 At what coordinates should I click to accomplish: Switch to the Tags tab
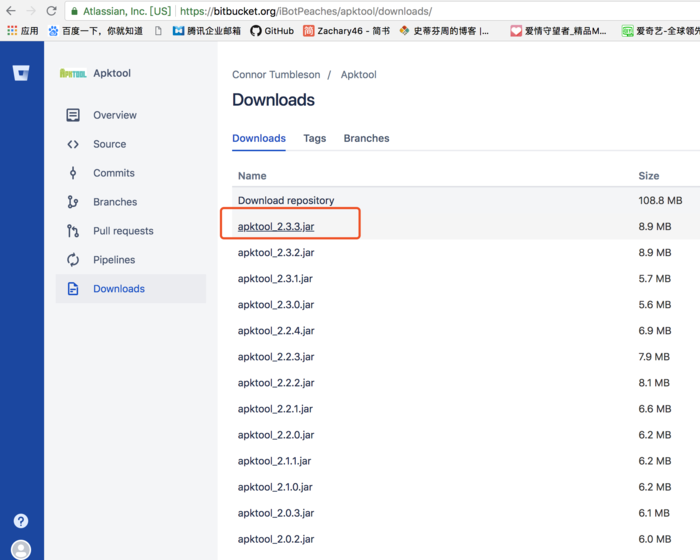[x=315, y=138]
